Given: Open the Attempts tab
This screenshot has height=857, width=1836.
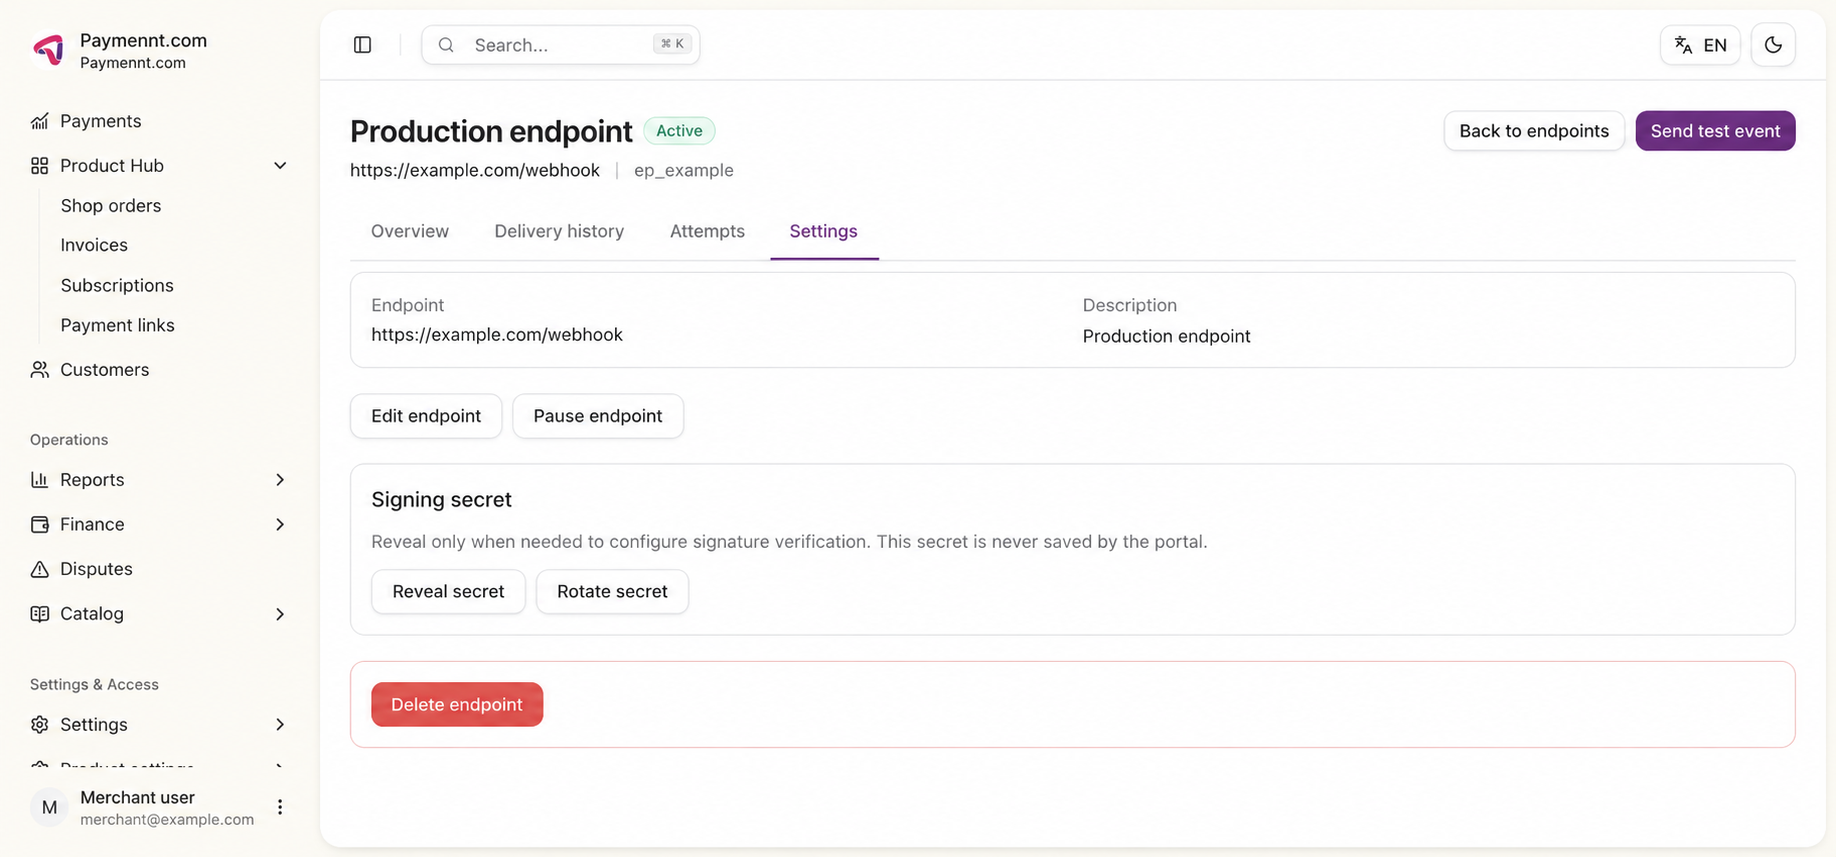Looking at the screenshot, I should 707,231.
